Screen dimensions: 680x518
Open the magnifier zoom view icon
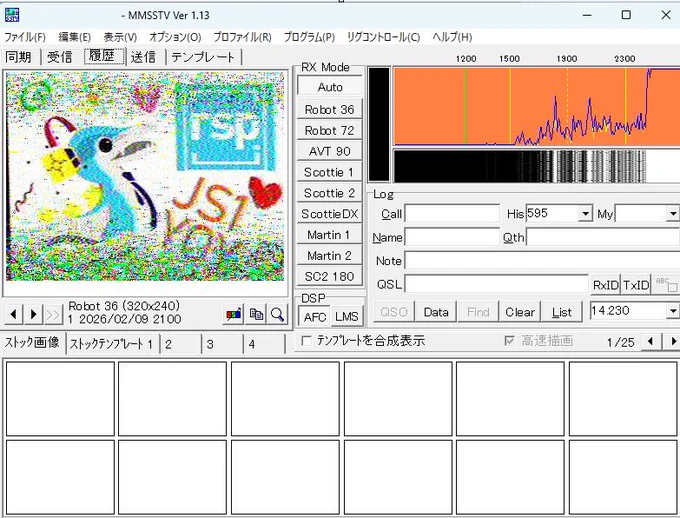click(x=277, y=314)
